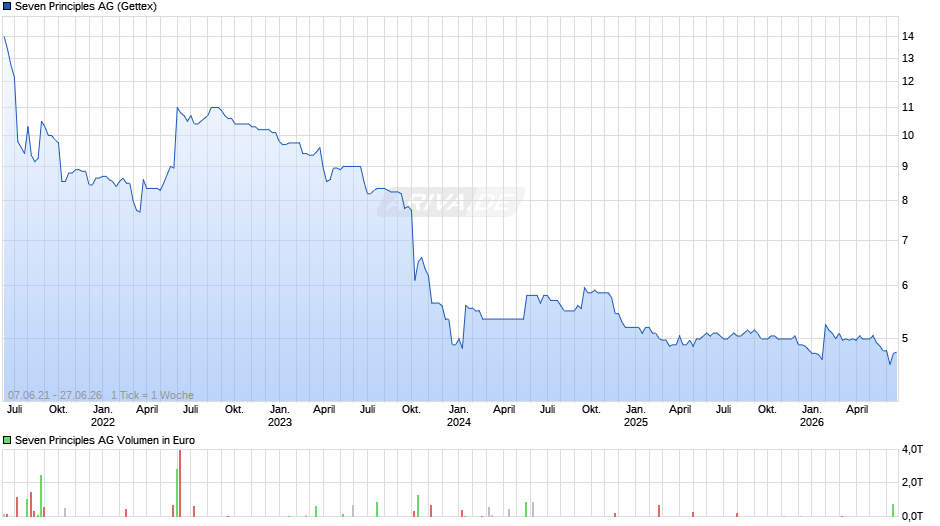Screen dimensions: 940x526
Task: Click the volume axis label '0,0T'
Action: point(912,516)
